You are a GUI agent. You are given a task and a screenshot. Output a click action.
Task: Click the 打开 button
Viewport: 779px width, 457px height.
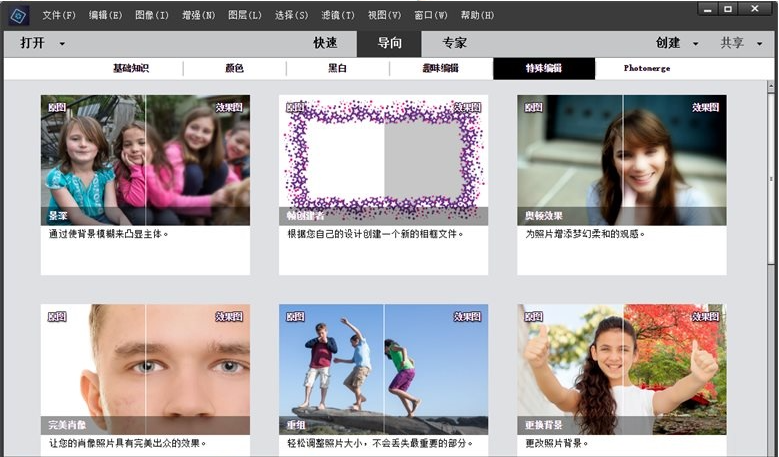click(33, 43)
